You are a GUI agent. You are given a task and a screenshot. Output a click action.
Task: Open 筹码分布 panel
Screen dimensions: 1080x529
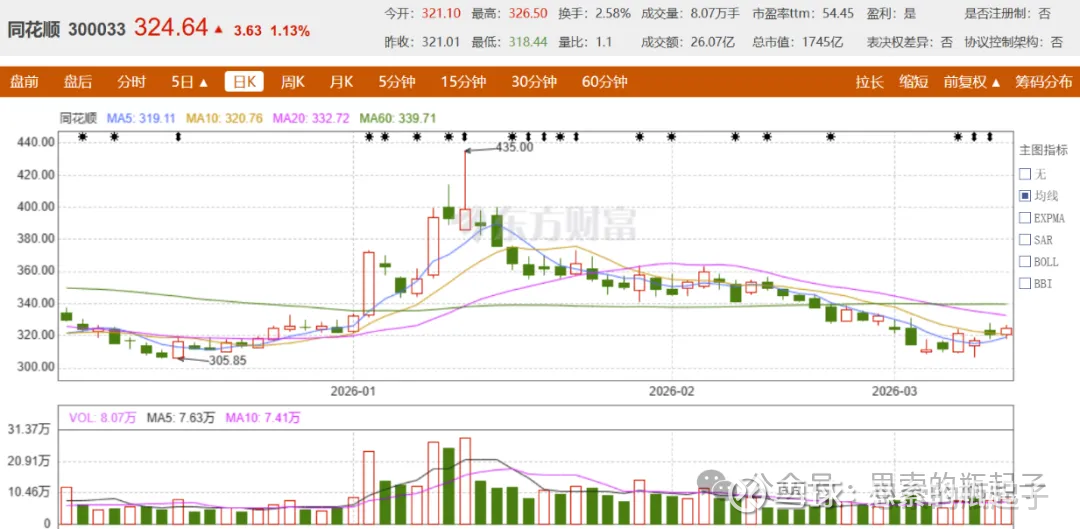pyautogui.click(x=1043, y=83)
